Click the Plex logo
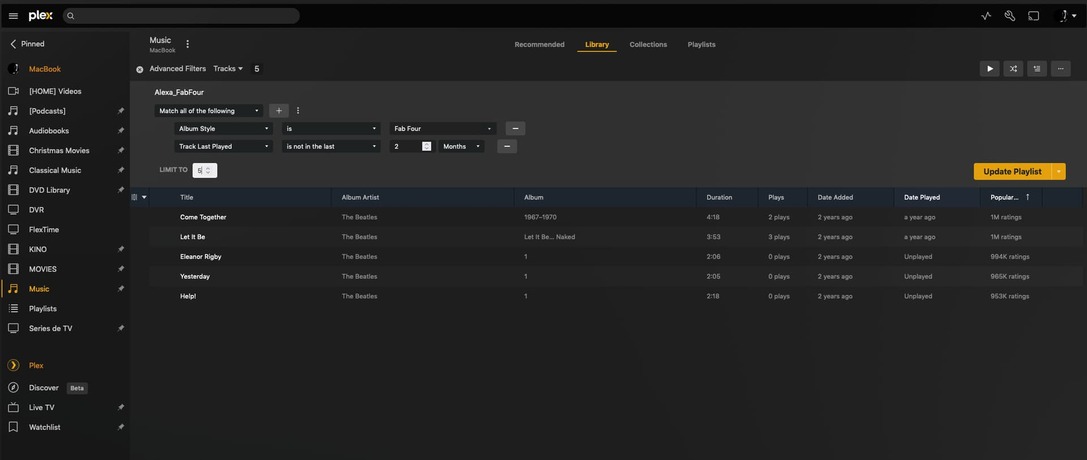Viewport: 1087px width, 460px height. [x=40, y=15]
